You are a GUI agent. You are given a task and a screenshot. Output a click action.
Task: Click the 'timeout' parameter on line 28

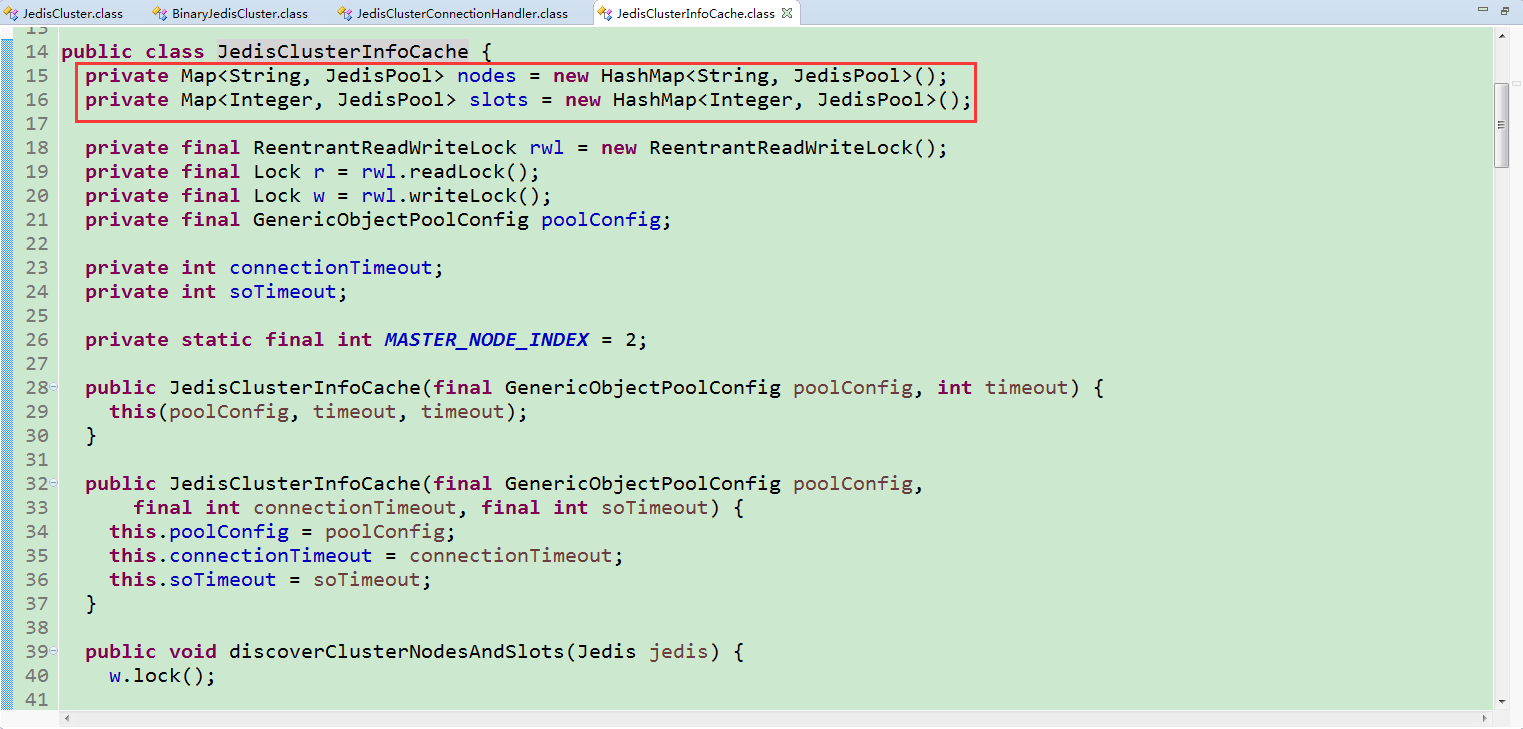tap(1027, 388)
